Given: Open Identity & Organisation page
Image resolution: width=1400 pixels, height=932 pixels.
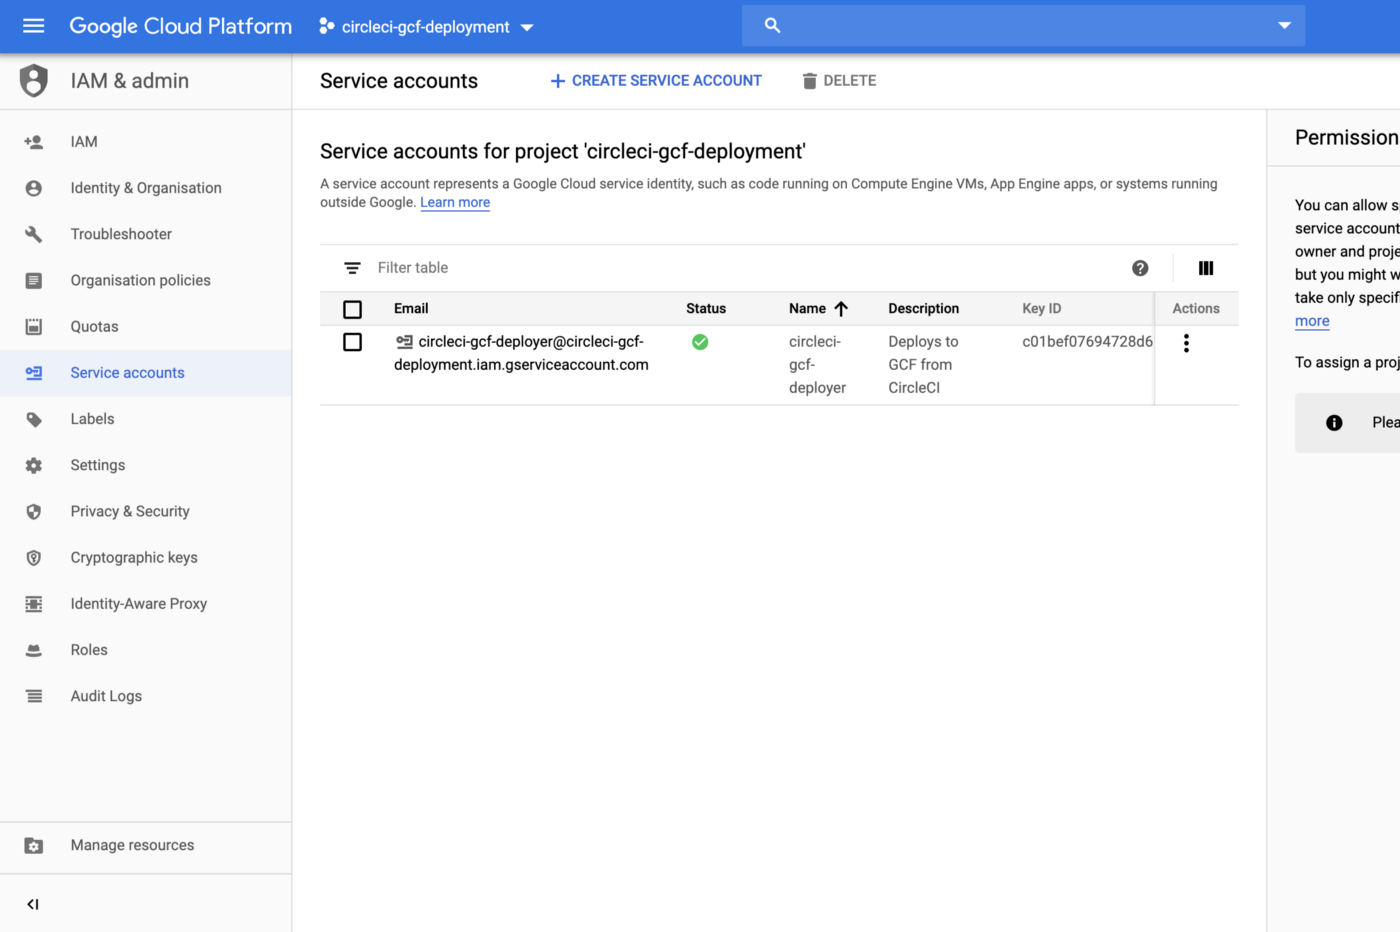Looking at the screenshot, I should click(x=146, y=188).
